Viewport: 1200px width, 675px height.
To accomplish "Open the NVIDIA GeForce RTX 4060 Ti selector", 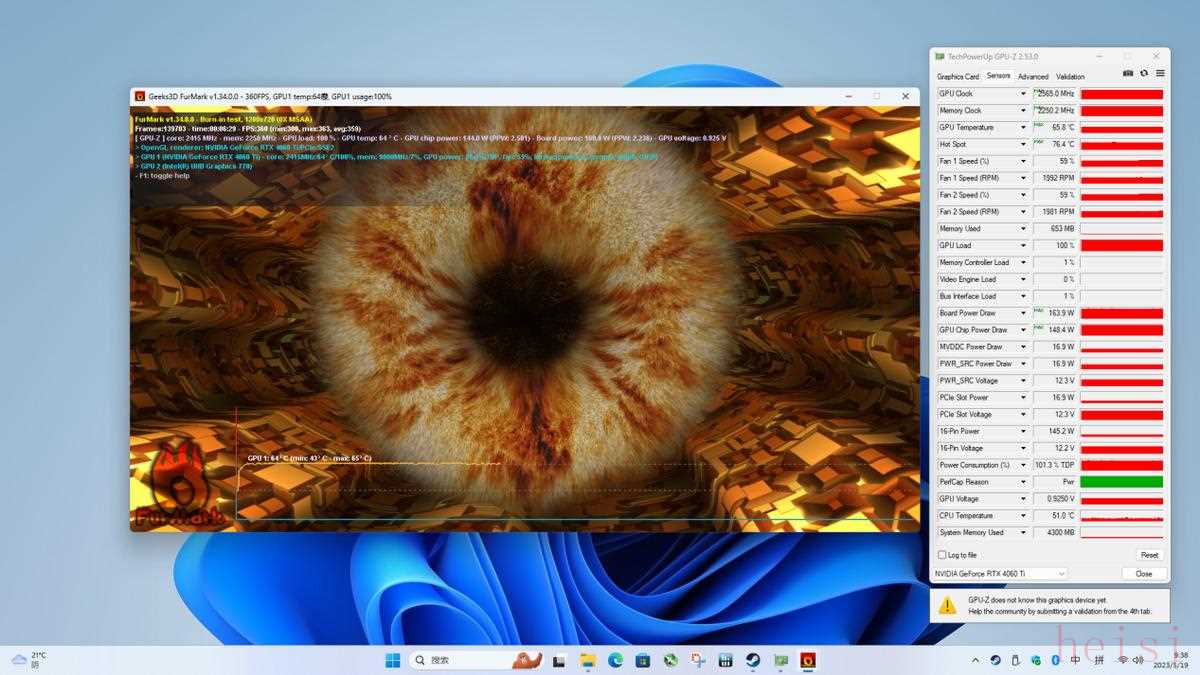I will pyautogui.click(x=999, y=574).
